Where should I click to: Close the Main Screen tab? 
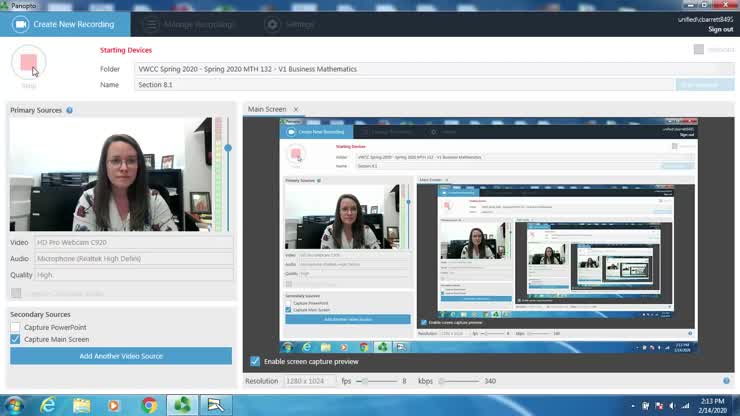[296, 109]
